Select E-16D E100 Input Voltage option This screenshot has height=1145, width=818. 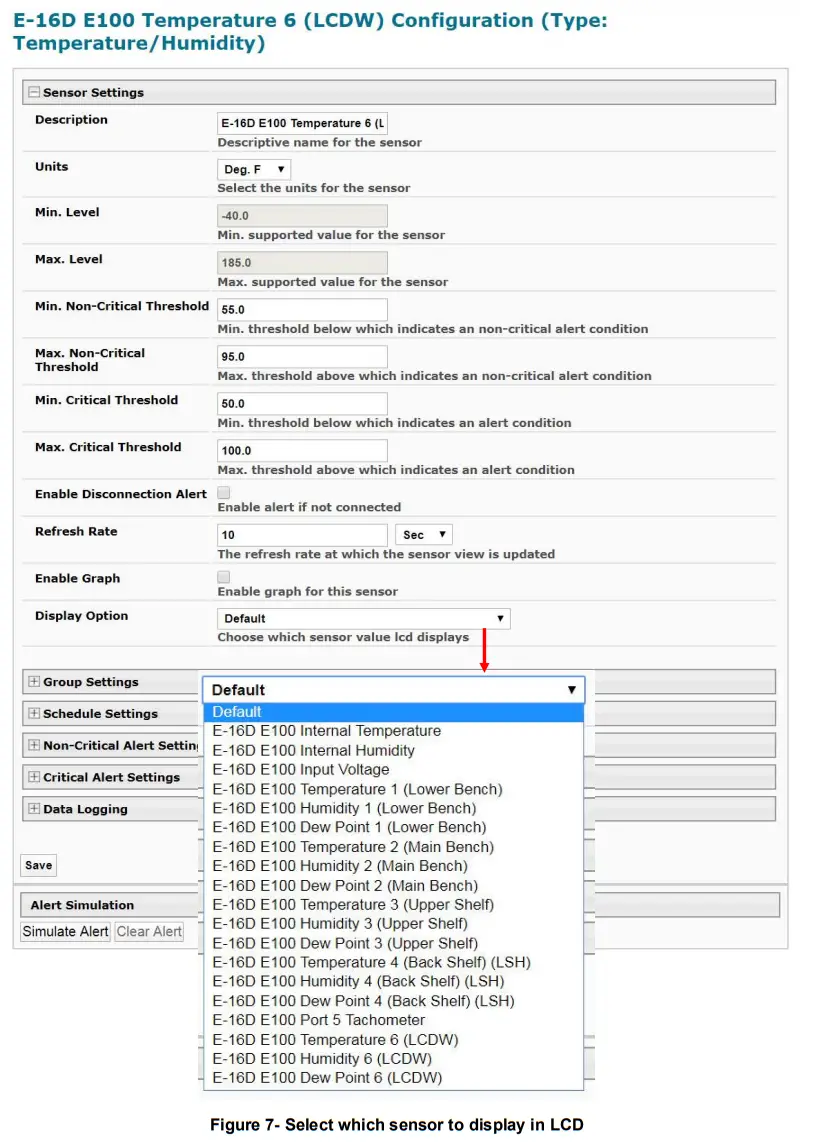(300, 770)
